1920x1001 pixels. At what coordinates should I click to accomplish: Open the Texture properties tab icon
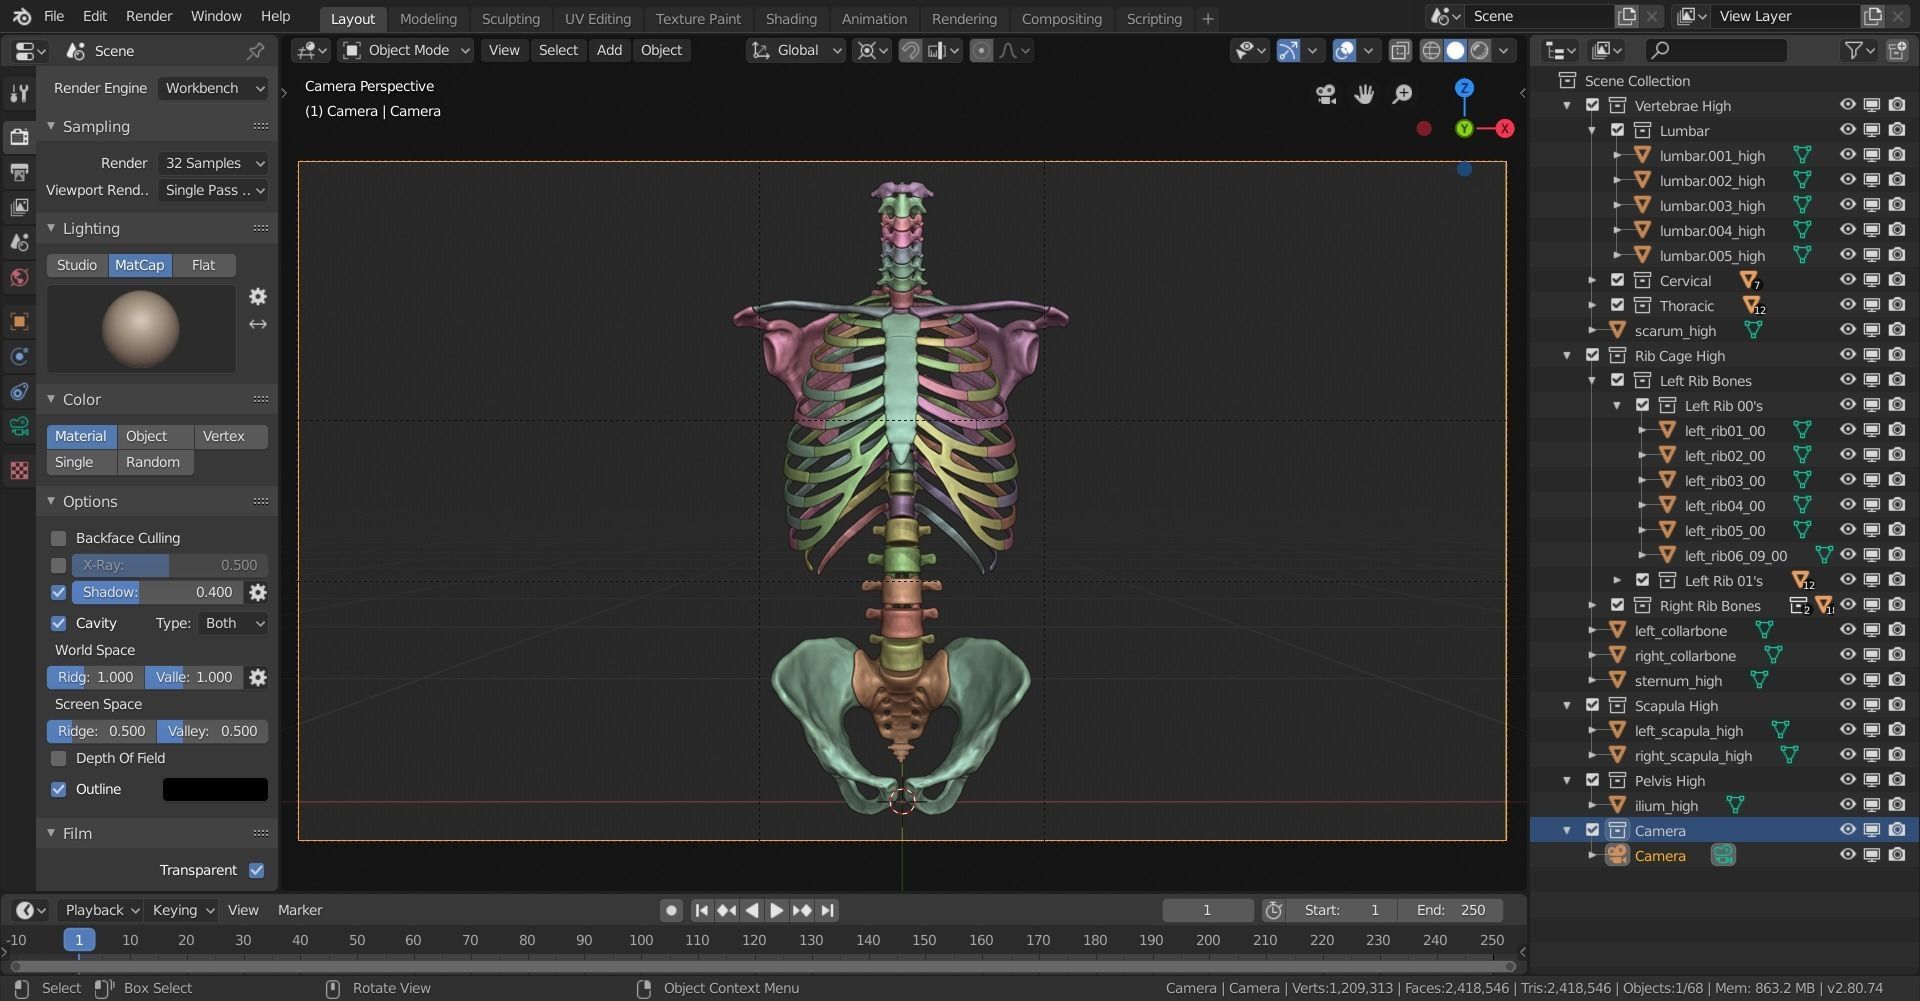[x=18, y=470]
